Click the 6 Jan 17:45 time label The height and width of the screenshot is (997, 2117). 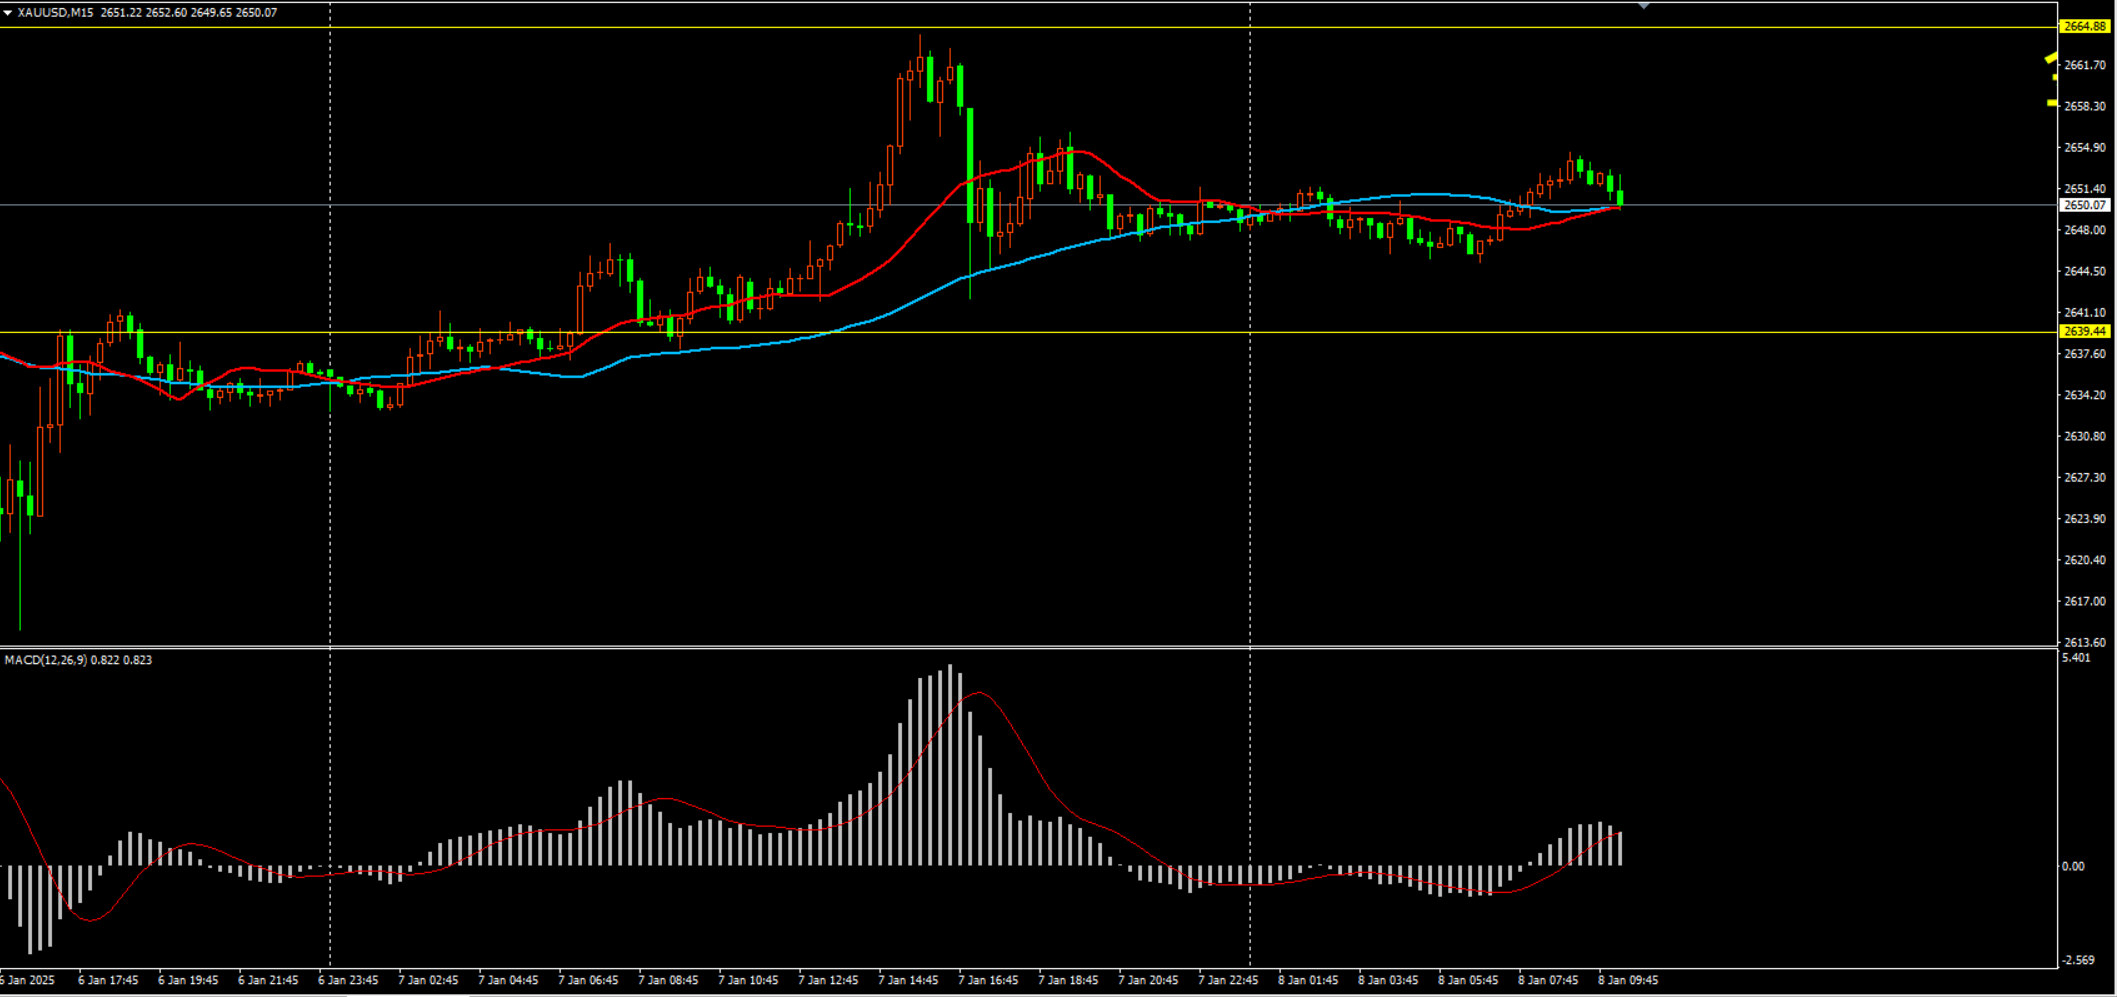[108, 980]
